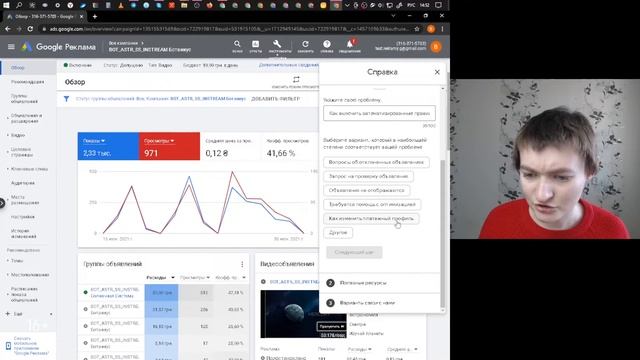Open the search magnifier in the Ads header
The image size is (640, 360).
click(x=237, y=44)
